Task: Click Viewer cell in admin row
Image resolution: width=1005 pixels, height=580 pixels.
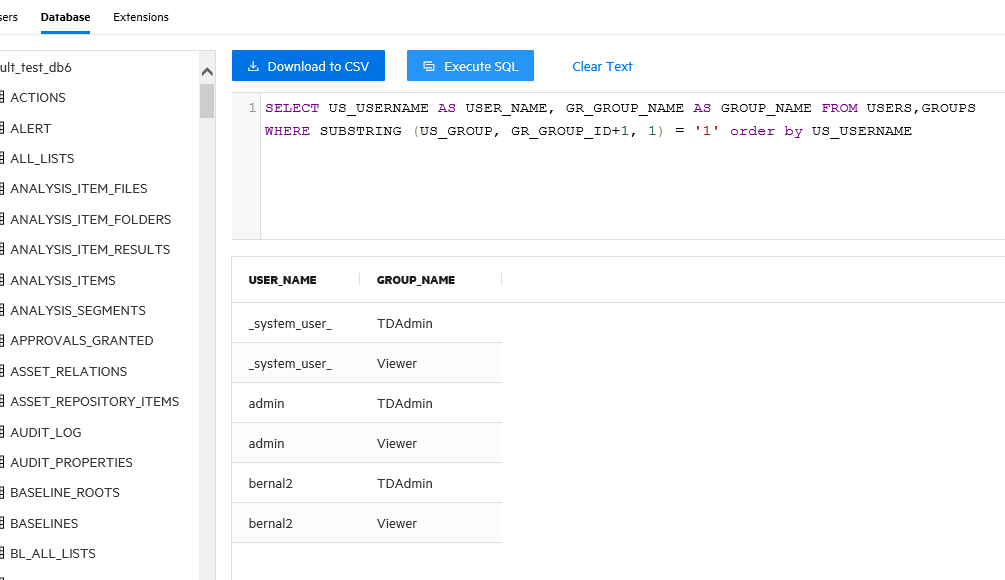Action: 397,443
